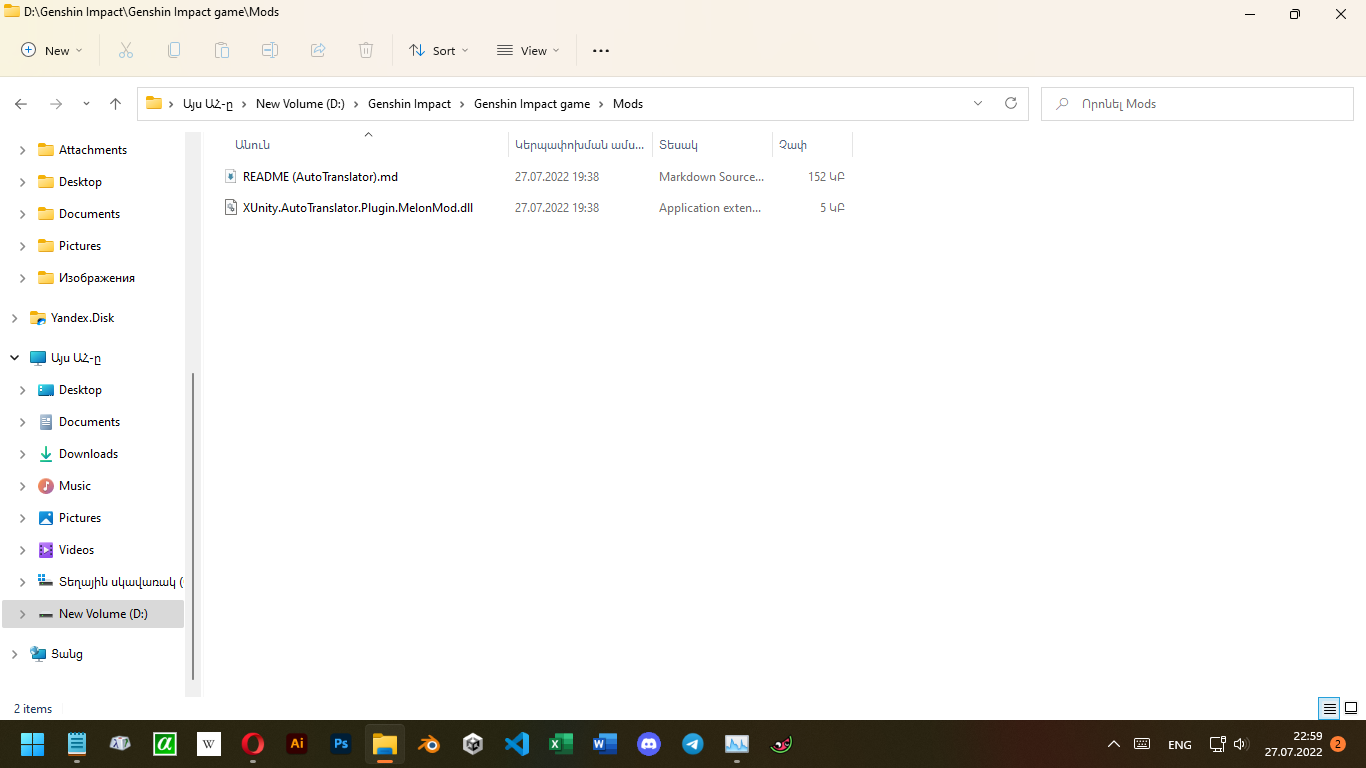Expand the Изображения folder in the sidebar
This screenshot has height=768, width=1366.
23,278
